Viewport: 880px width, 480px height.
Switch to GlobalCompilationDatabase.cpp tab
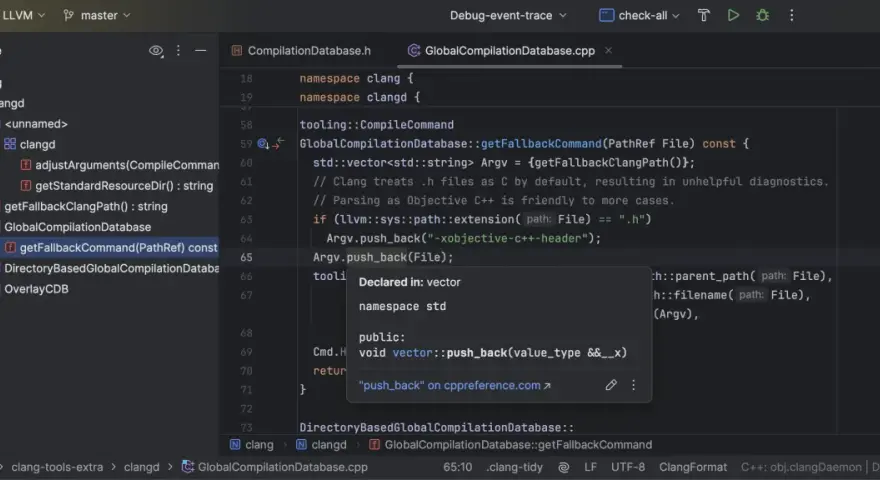coord(510,51)
